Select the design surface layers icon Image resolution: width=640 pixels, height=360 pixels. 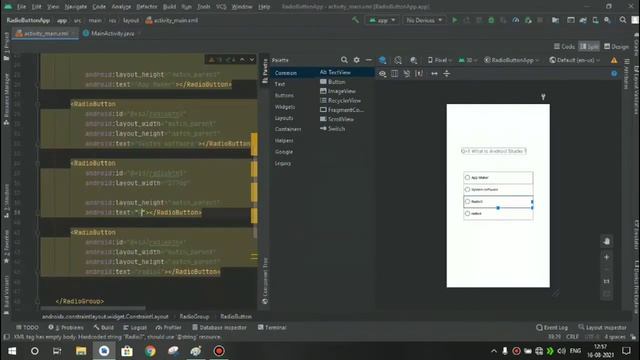[x=382, y=60]
